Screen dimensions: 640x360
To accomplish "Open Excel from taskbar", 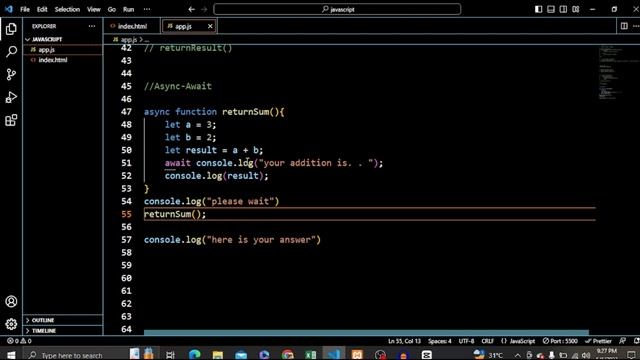I will pos(311,355).
